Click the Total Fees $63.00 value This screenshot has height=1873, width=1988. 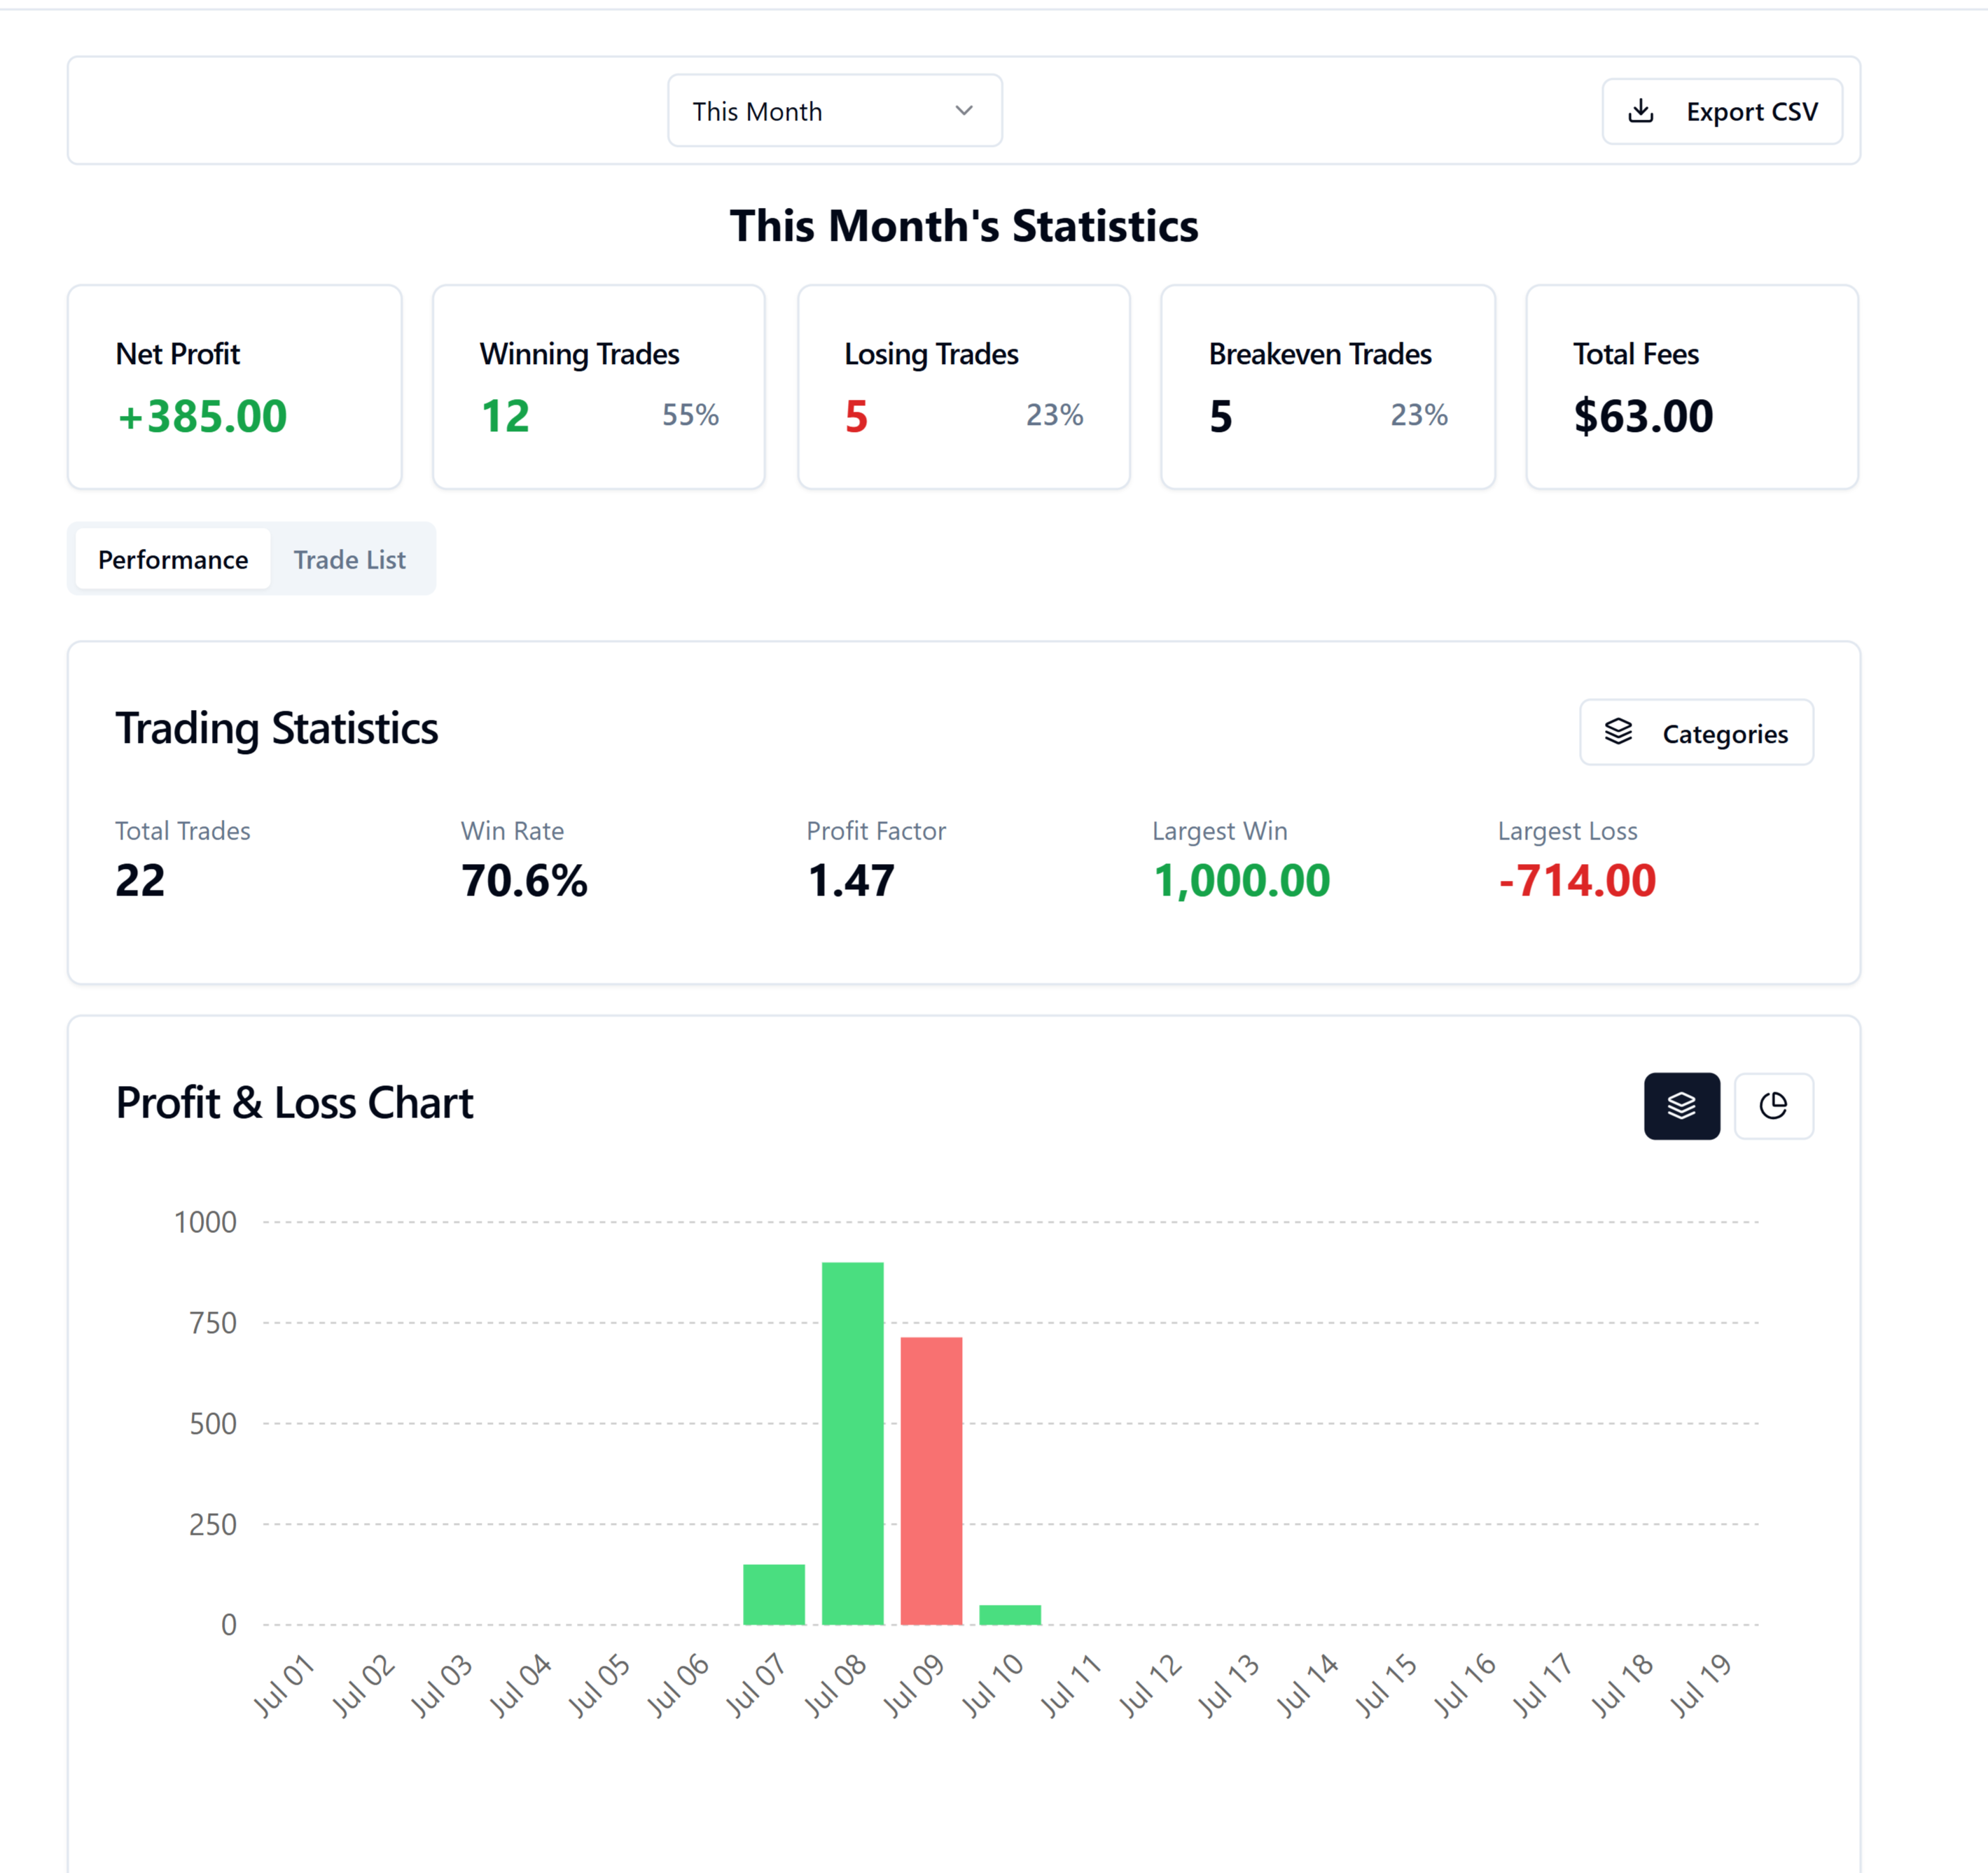pos(1643,416)
